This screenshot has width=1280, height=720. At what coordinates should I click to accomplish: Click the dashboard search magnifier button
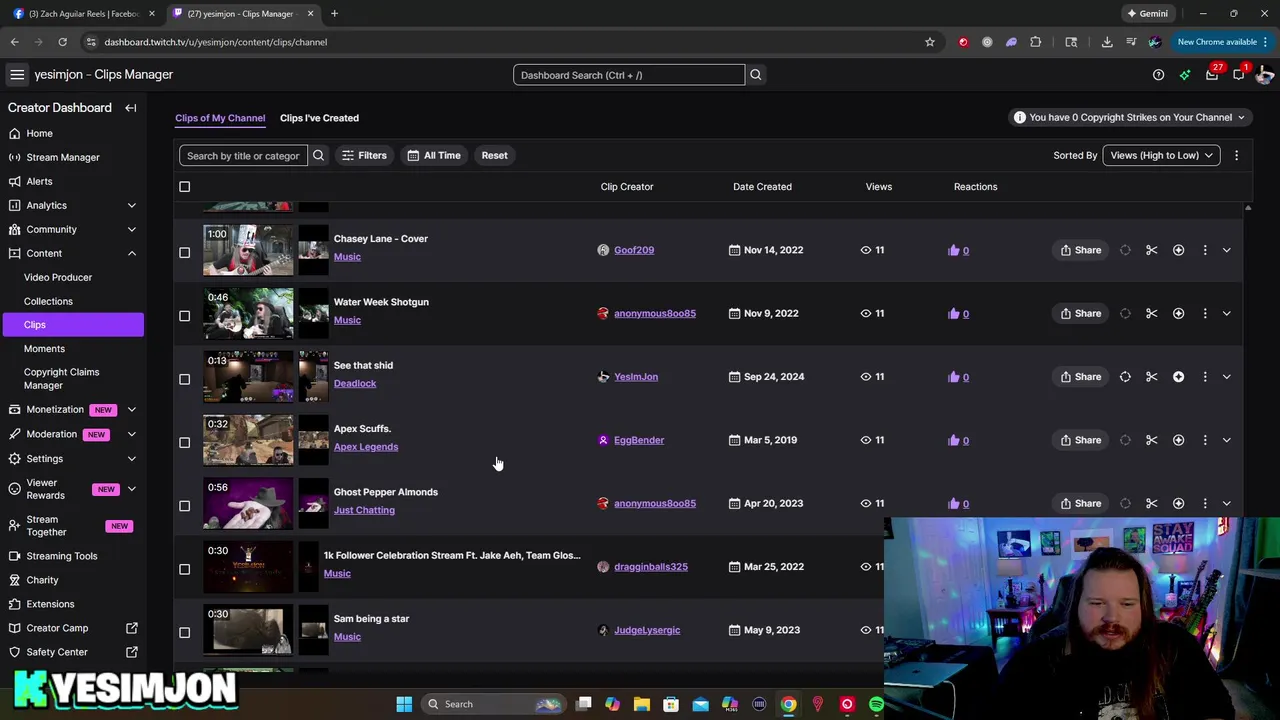tap(756, 75)
